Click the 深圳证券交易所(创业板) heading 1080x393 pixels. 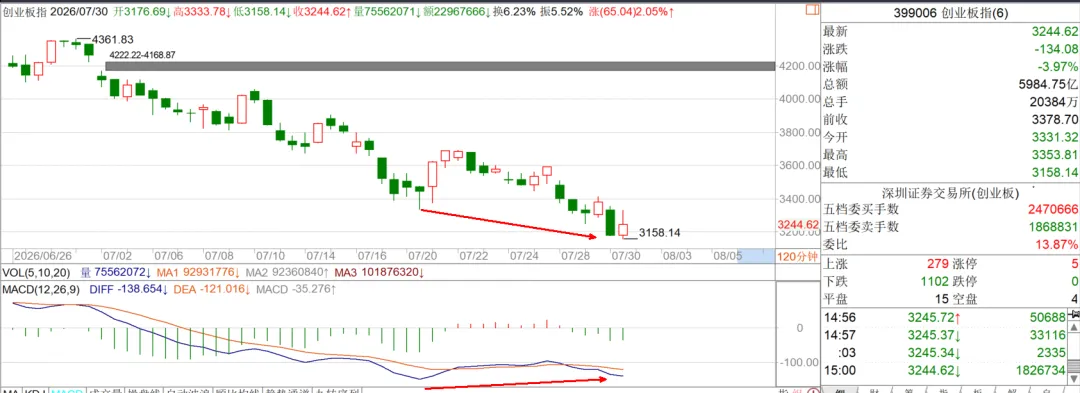click(951, 194)
